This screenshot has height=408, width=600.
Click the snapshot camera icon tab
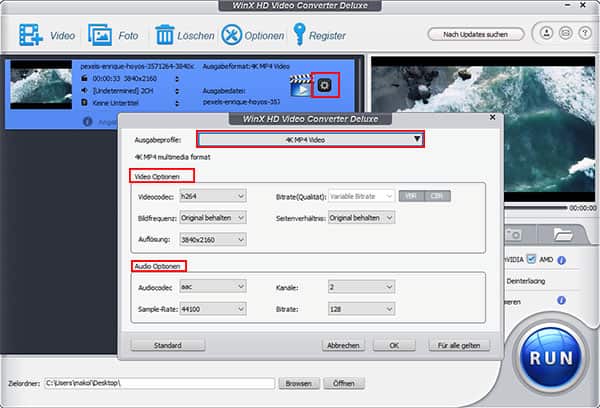(x=513, y=234)
